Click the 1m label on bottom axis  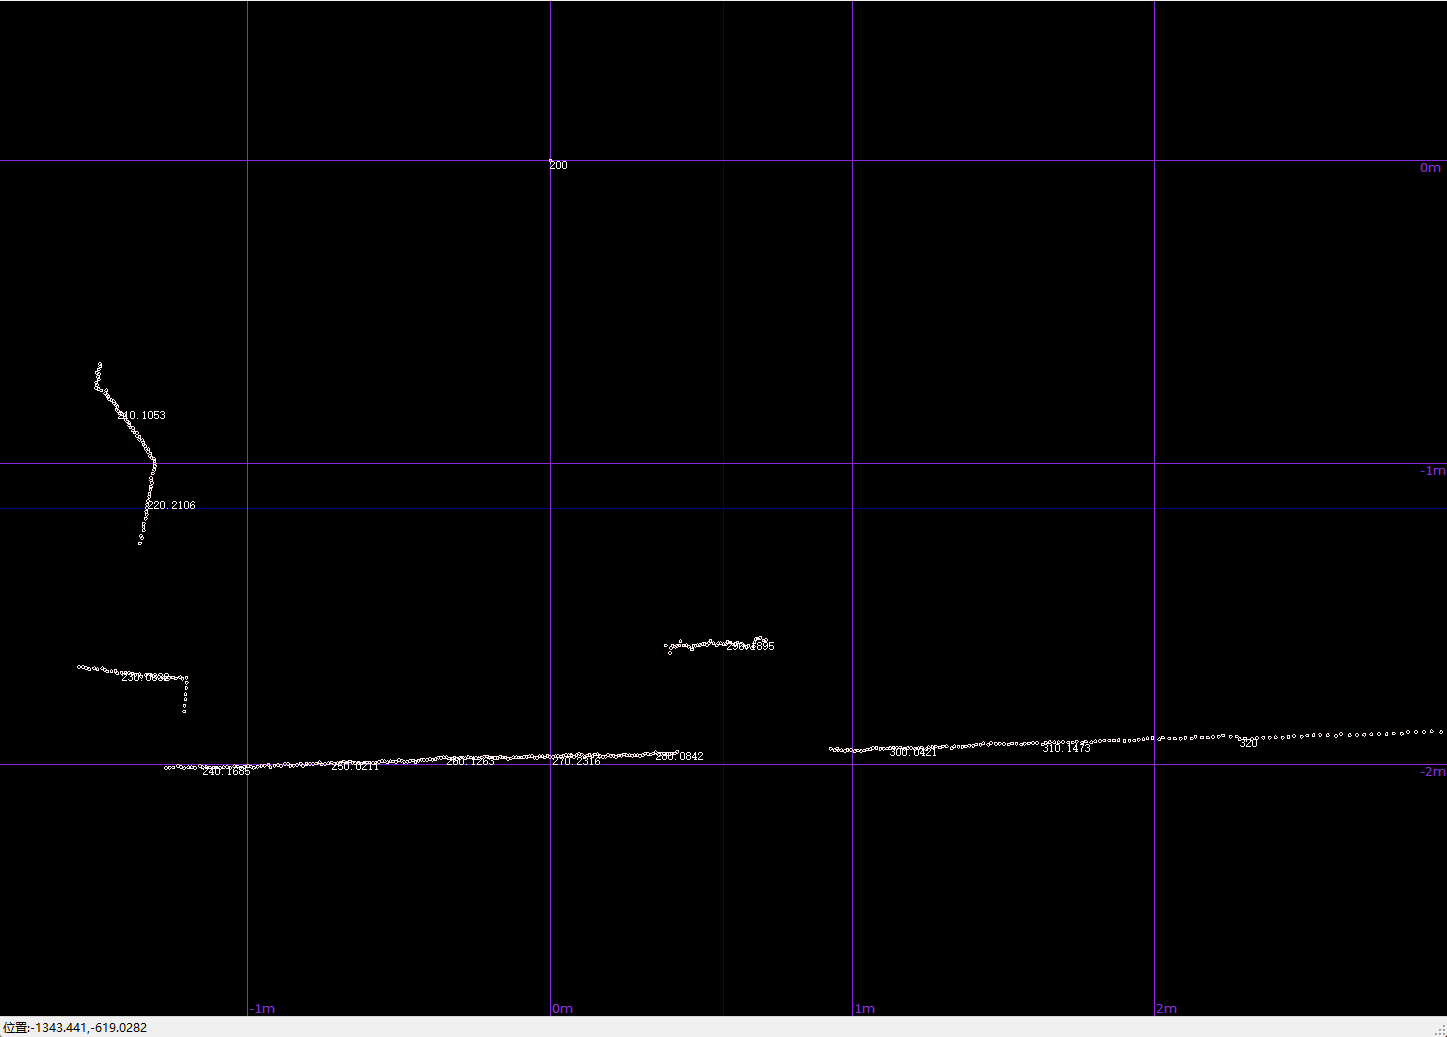865,1008
